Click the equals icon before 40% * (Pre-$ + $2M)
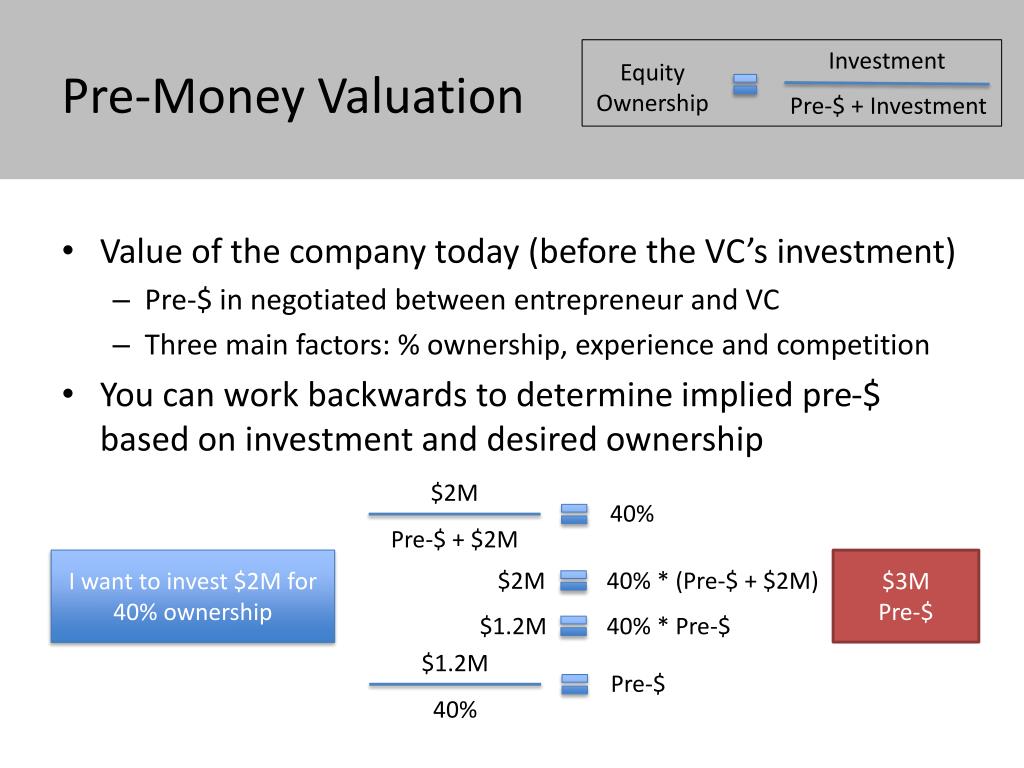 (x=573, y=581)
